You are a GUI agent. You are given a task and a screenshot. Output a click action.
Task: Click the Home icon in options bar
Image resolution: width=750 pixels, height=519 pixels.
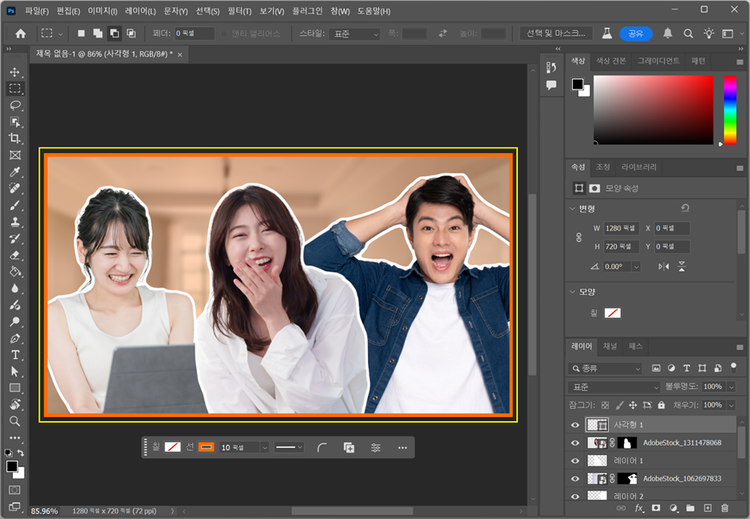[x=20, y=33]
